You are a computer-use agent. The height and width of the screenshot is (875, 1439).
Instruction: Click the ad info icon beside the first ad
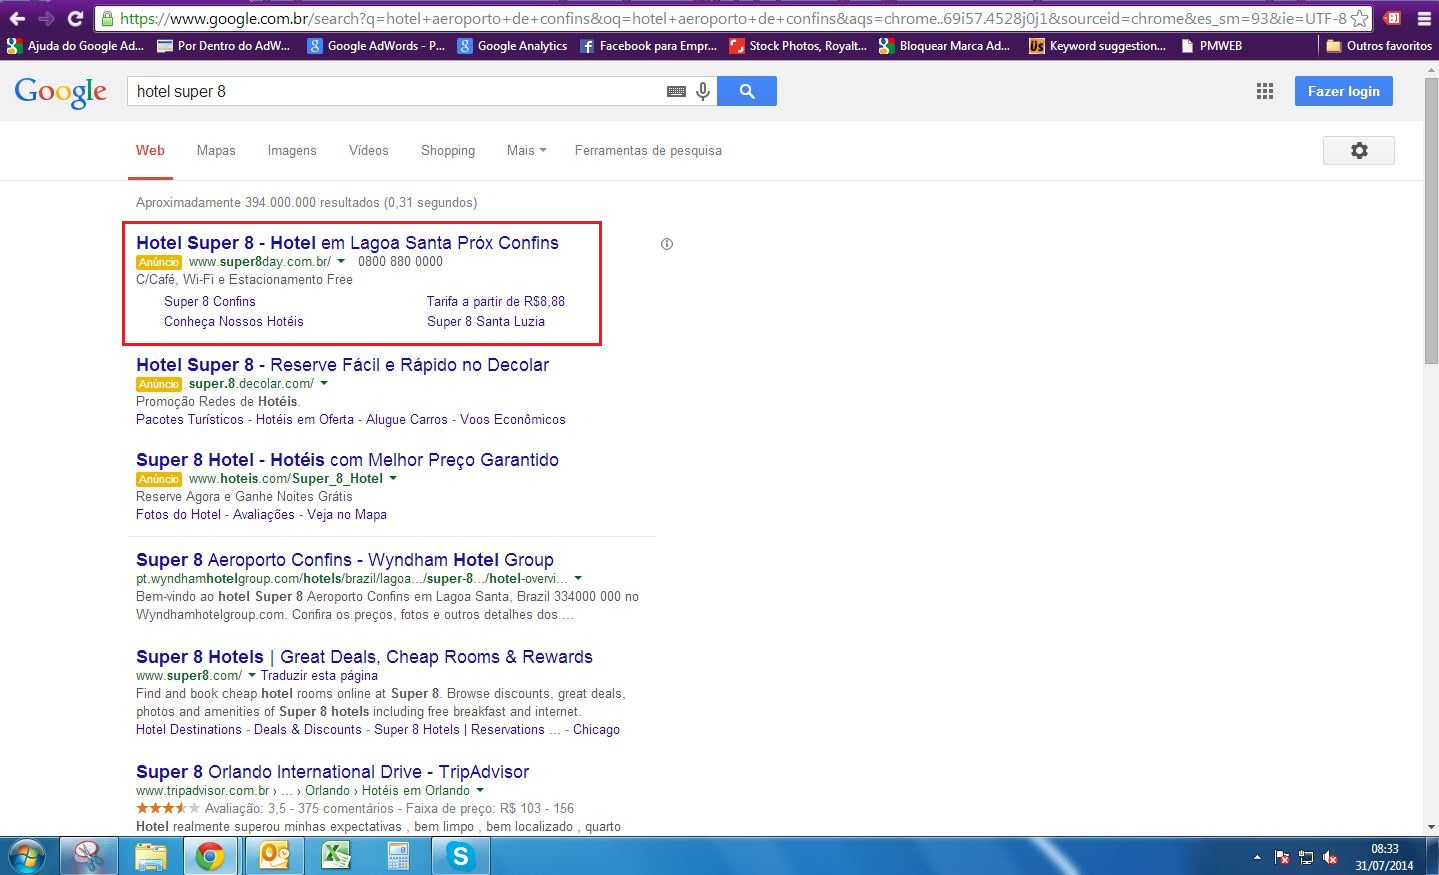[x=667, y=244]
